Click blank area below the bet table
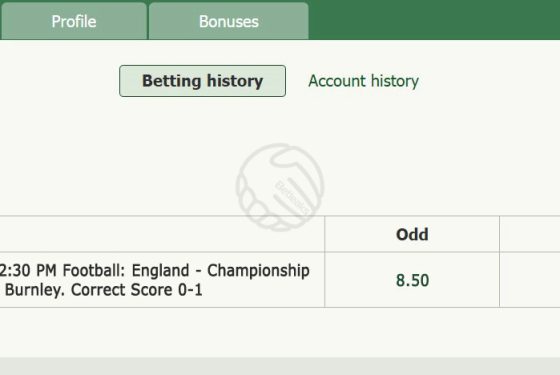Viewport: 560px width, 375px height. click(280, 332)
